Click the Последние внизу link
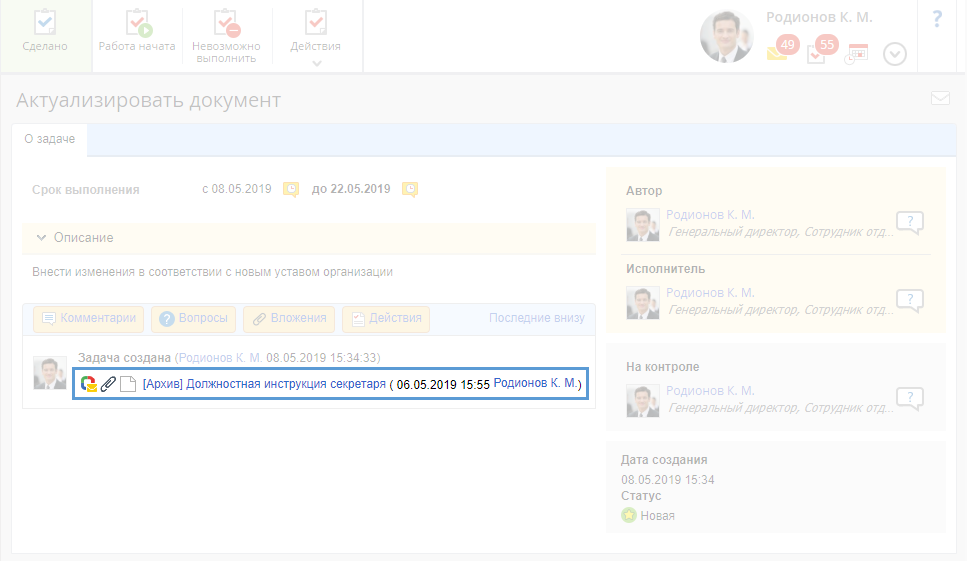Image resolution: width=967 pixels, height=561 pixels. coord(537,318)
